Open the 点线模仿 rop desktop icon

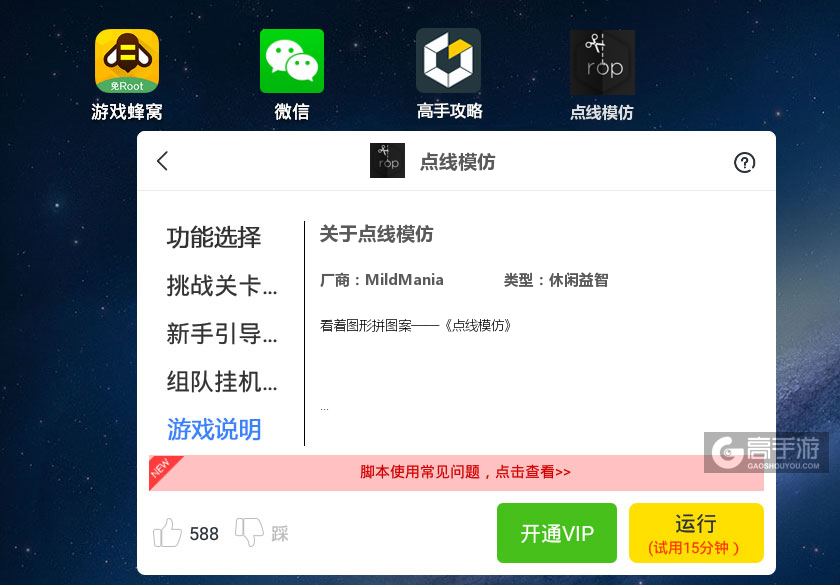(x=602, y=62)
